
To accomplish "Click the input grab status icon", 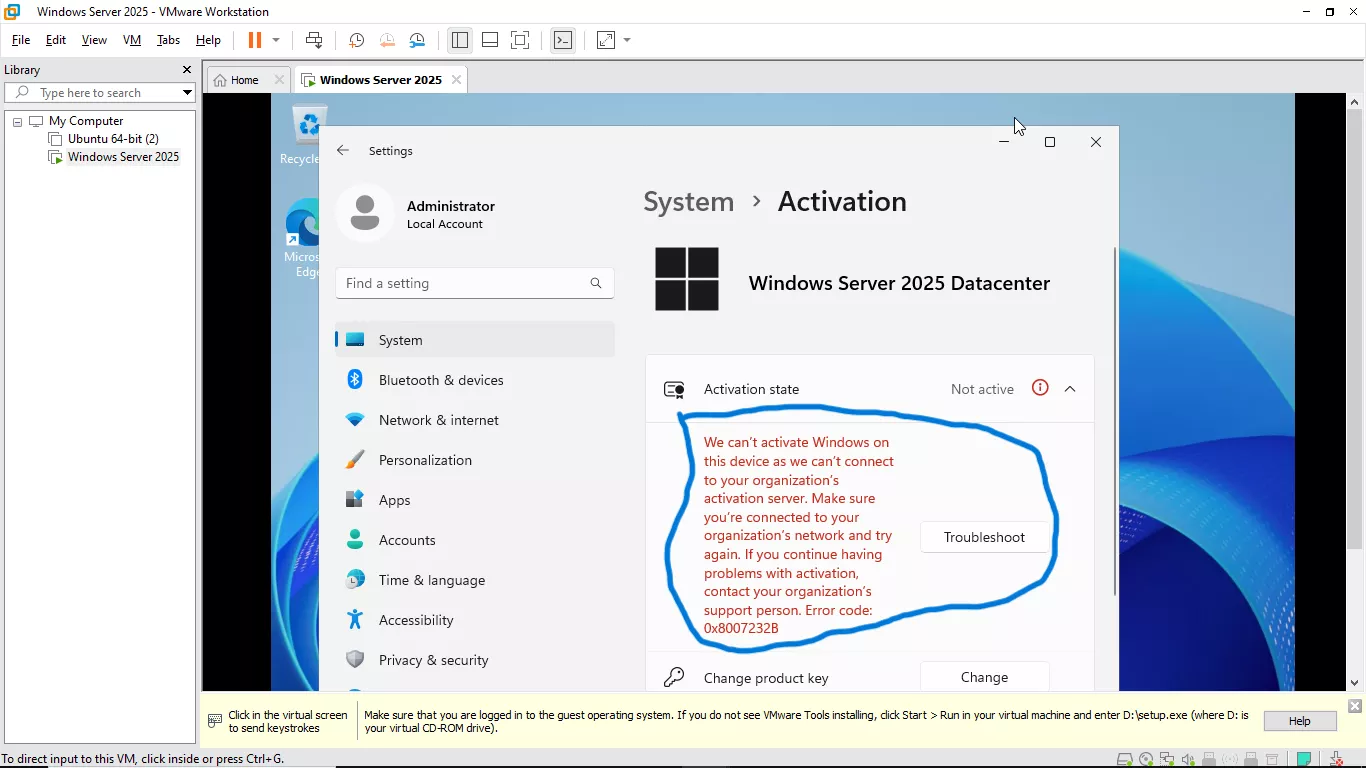I will coord(1336,759).
